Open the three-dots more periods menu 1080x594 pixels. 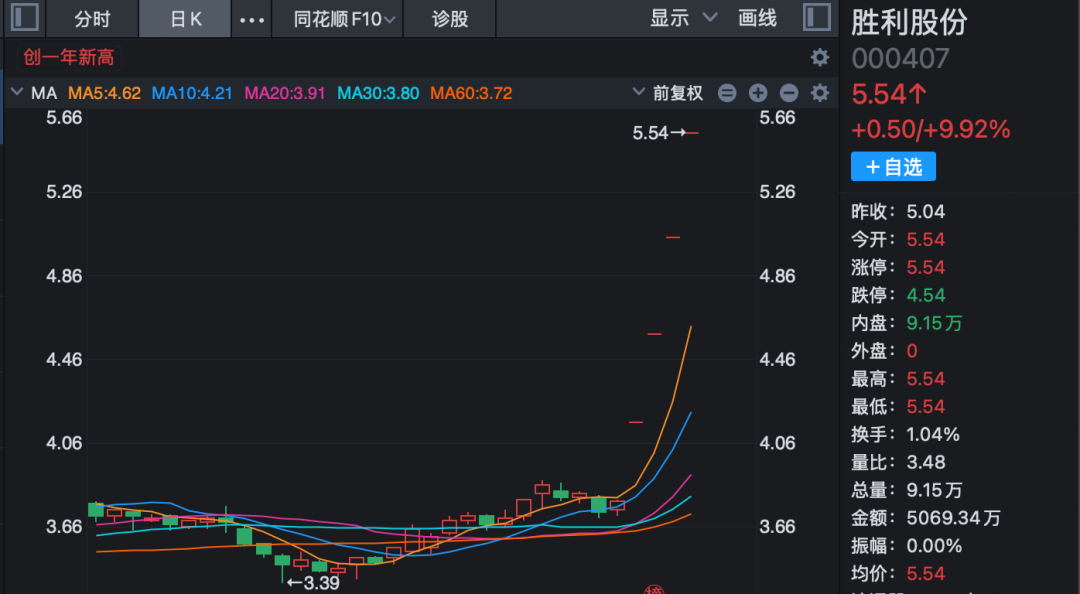[x=252, y=19]
